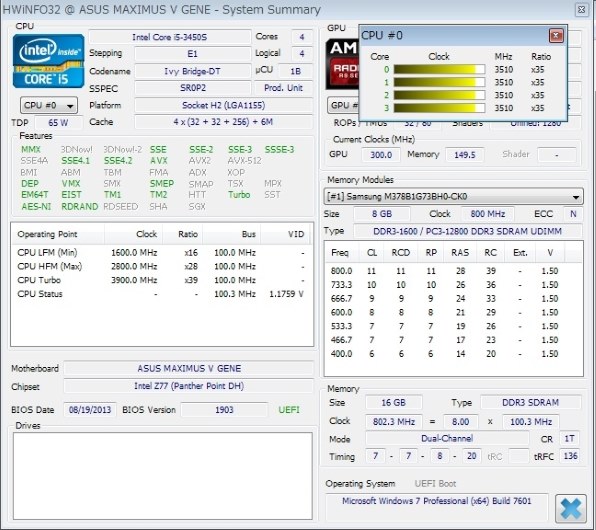Screen dimensions: 596x530
Task: Click the Intel Core i5 logo
Action: point(48,61)
